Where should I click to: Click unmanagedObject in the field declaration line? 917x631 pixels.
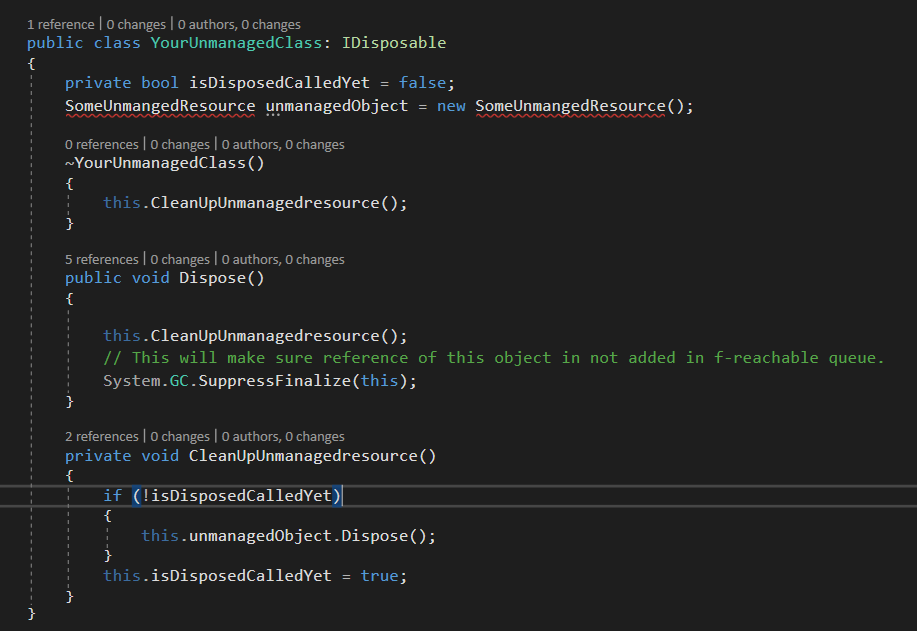click(x=336, y=106)
